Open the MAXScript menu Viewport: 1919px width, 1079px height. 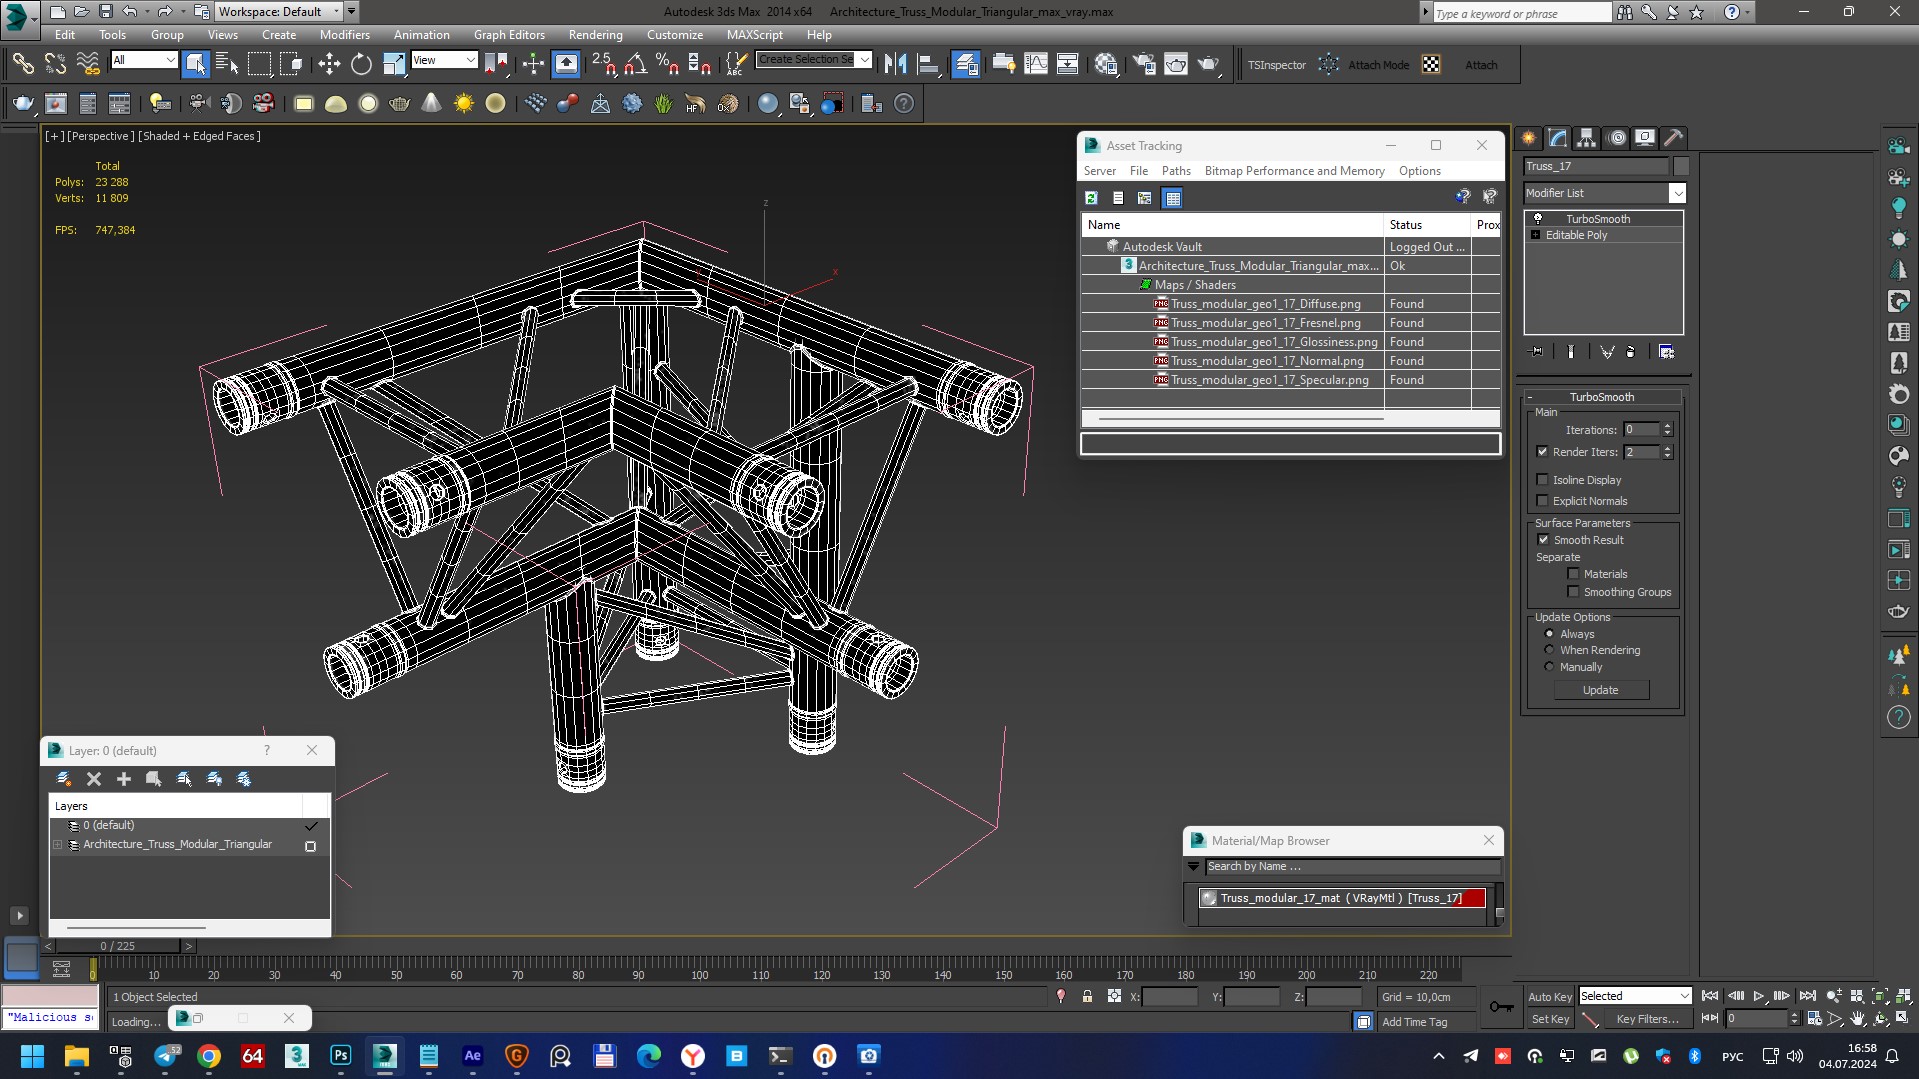(x=755, y=35)
